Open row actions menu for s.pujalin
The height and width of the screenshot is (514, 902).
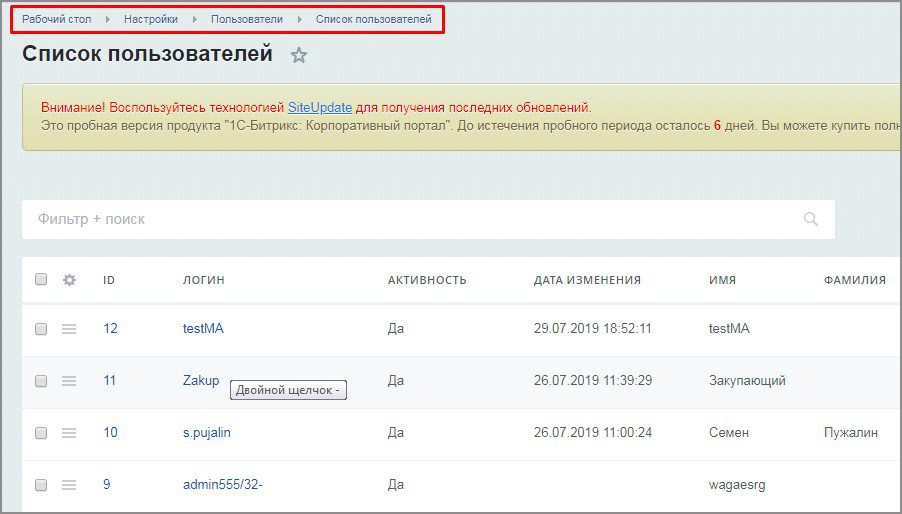click(69, 433)
